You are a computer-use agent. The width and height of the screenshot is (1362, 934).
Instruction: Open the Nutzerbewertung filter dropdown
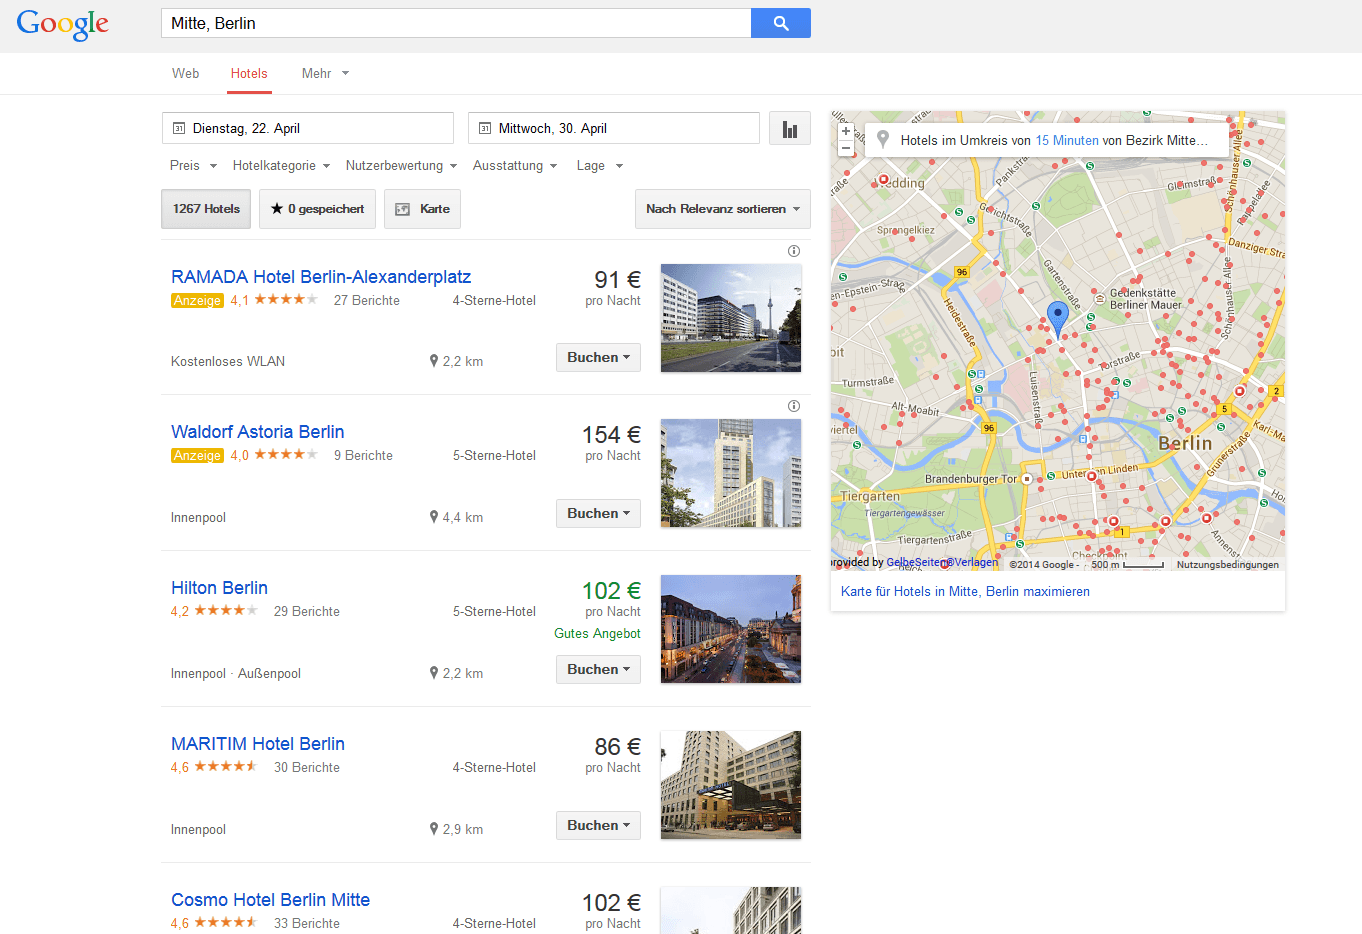click(x=401, y=166)
